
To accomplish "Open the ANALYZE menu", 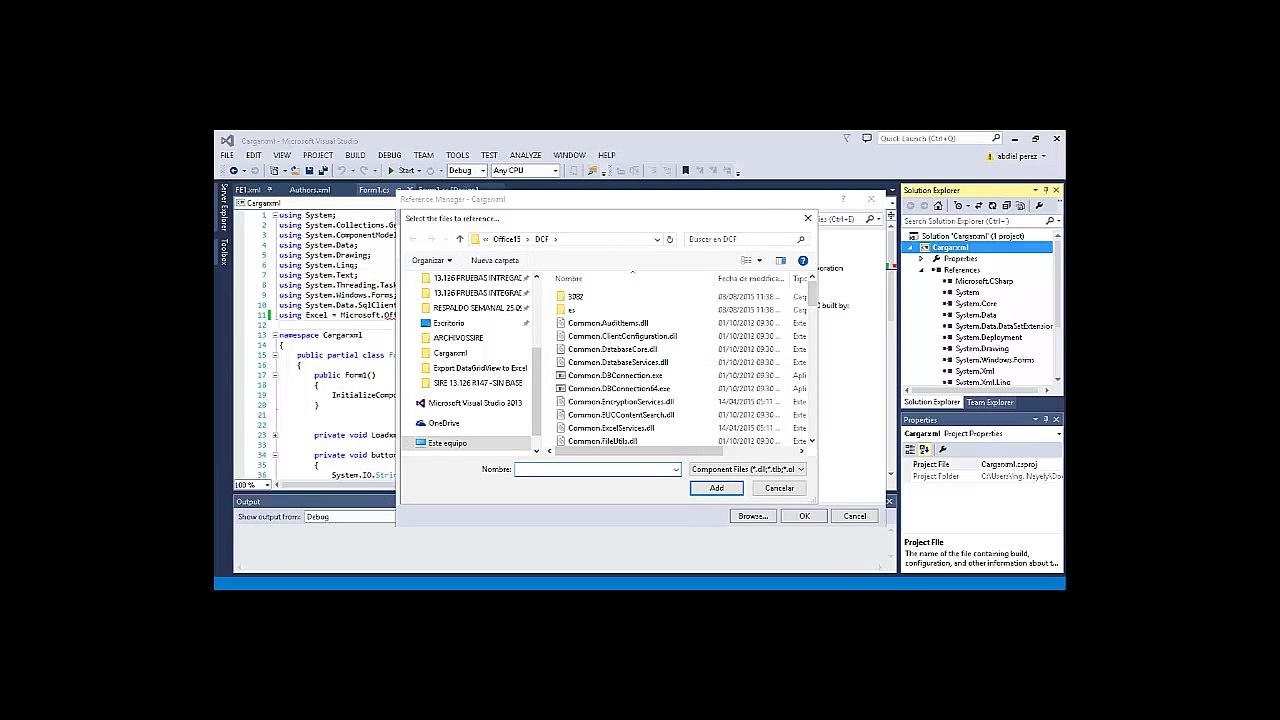I will [525, 155].
